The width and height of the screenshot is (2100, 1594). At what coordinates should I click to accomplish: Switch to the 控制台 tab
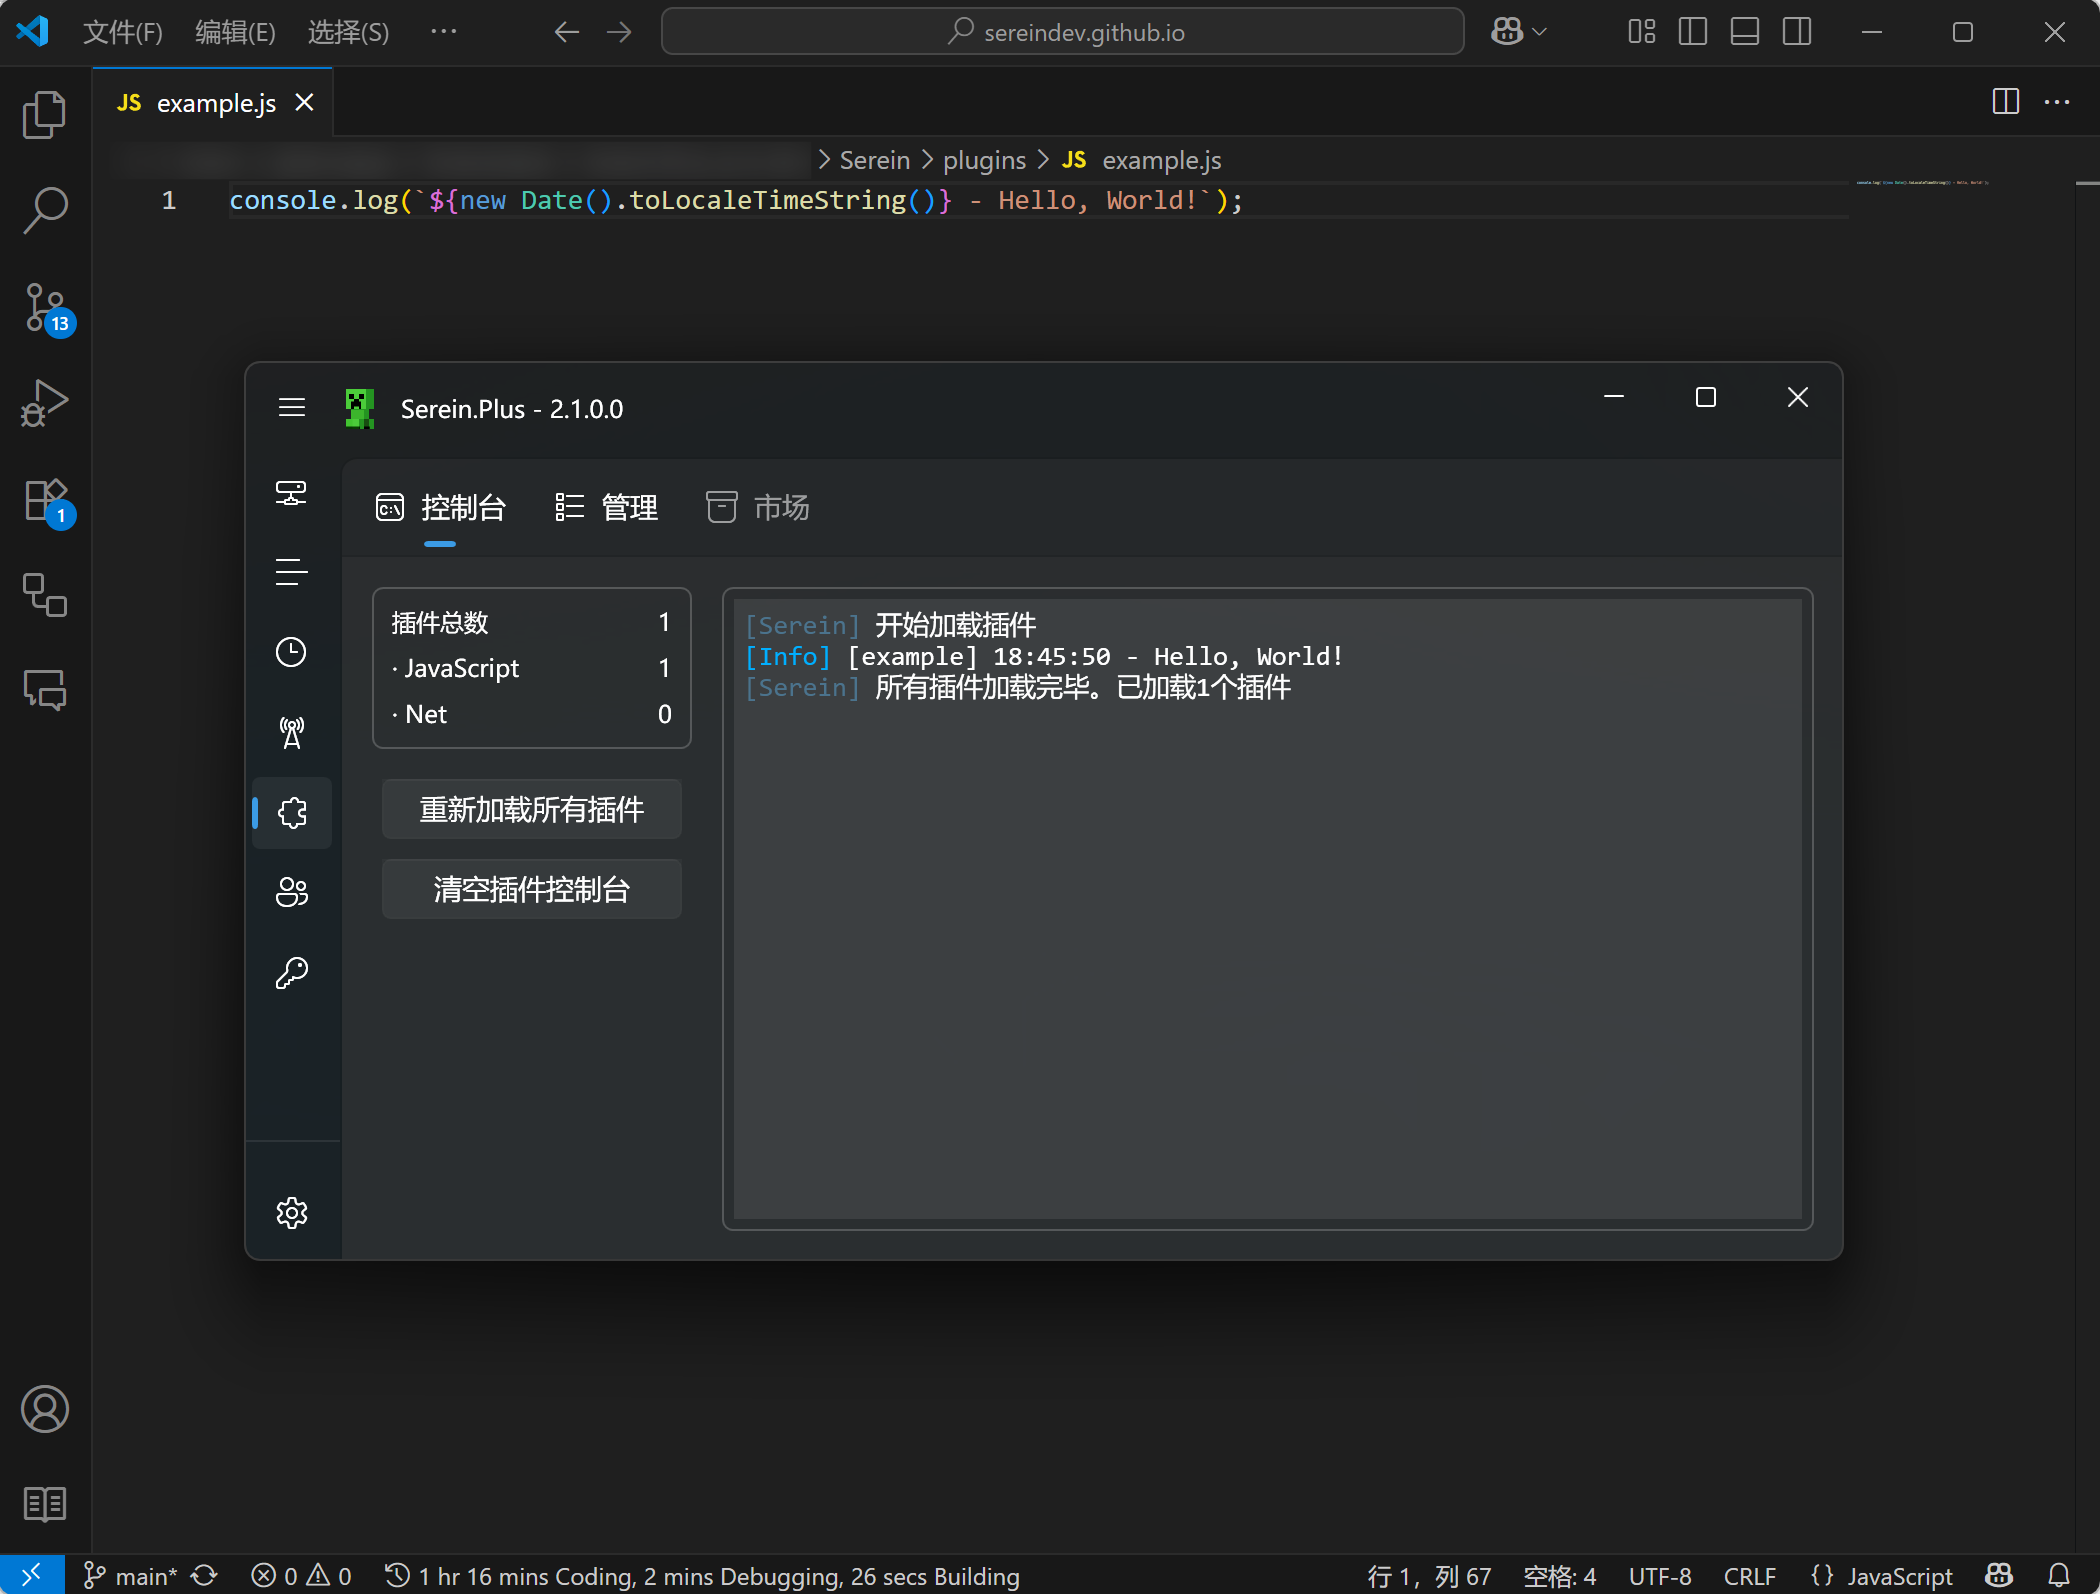(x=440, y=508)
